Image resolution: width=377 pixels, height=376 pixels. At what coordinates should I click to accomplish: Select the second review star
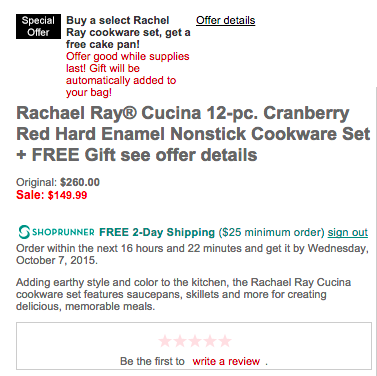pyautogui.click(x=180, y=341)
